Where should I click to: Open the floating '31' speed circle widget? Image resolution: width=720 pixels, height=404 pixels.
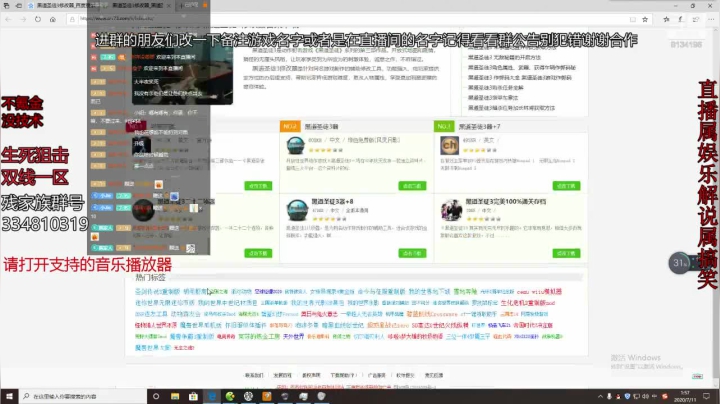tap(679, 263)
